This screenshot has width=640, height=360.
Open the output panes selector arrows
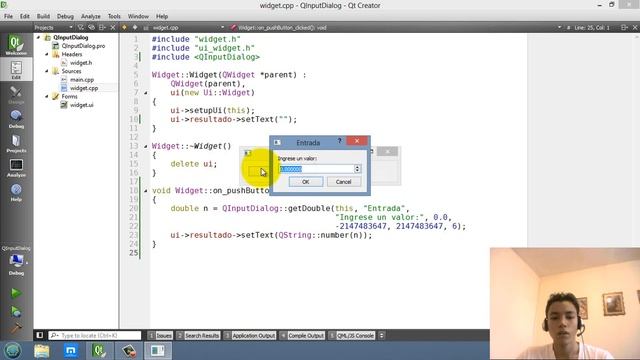(381, 335)
